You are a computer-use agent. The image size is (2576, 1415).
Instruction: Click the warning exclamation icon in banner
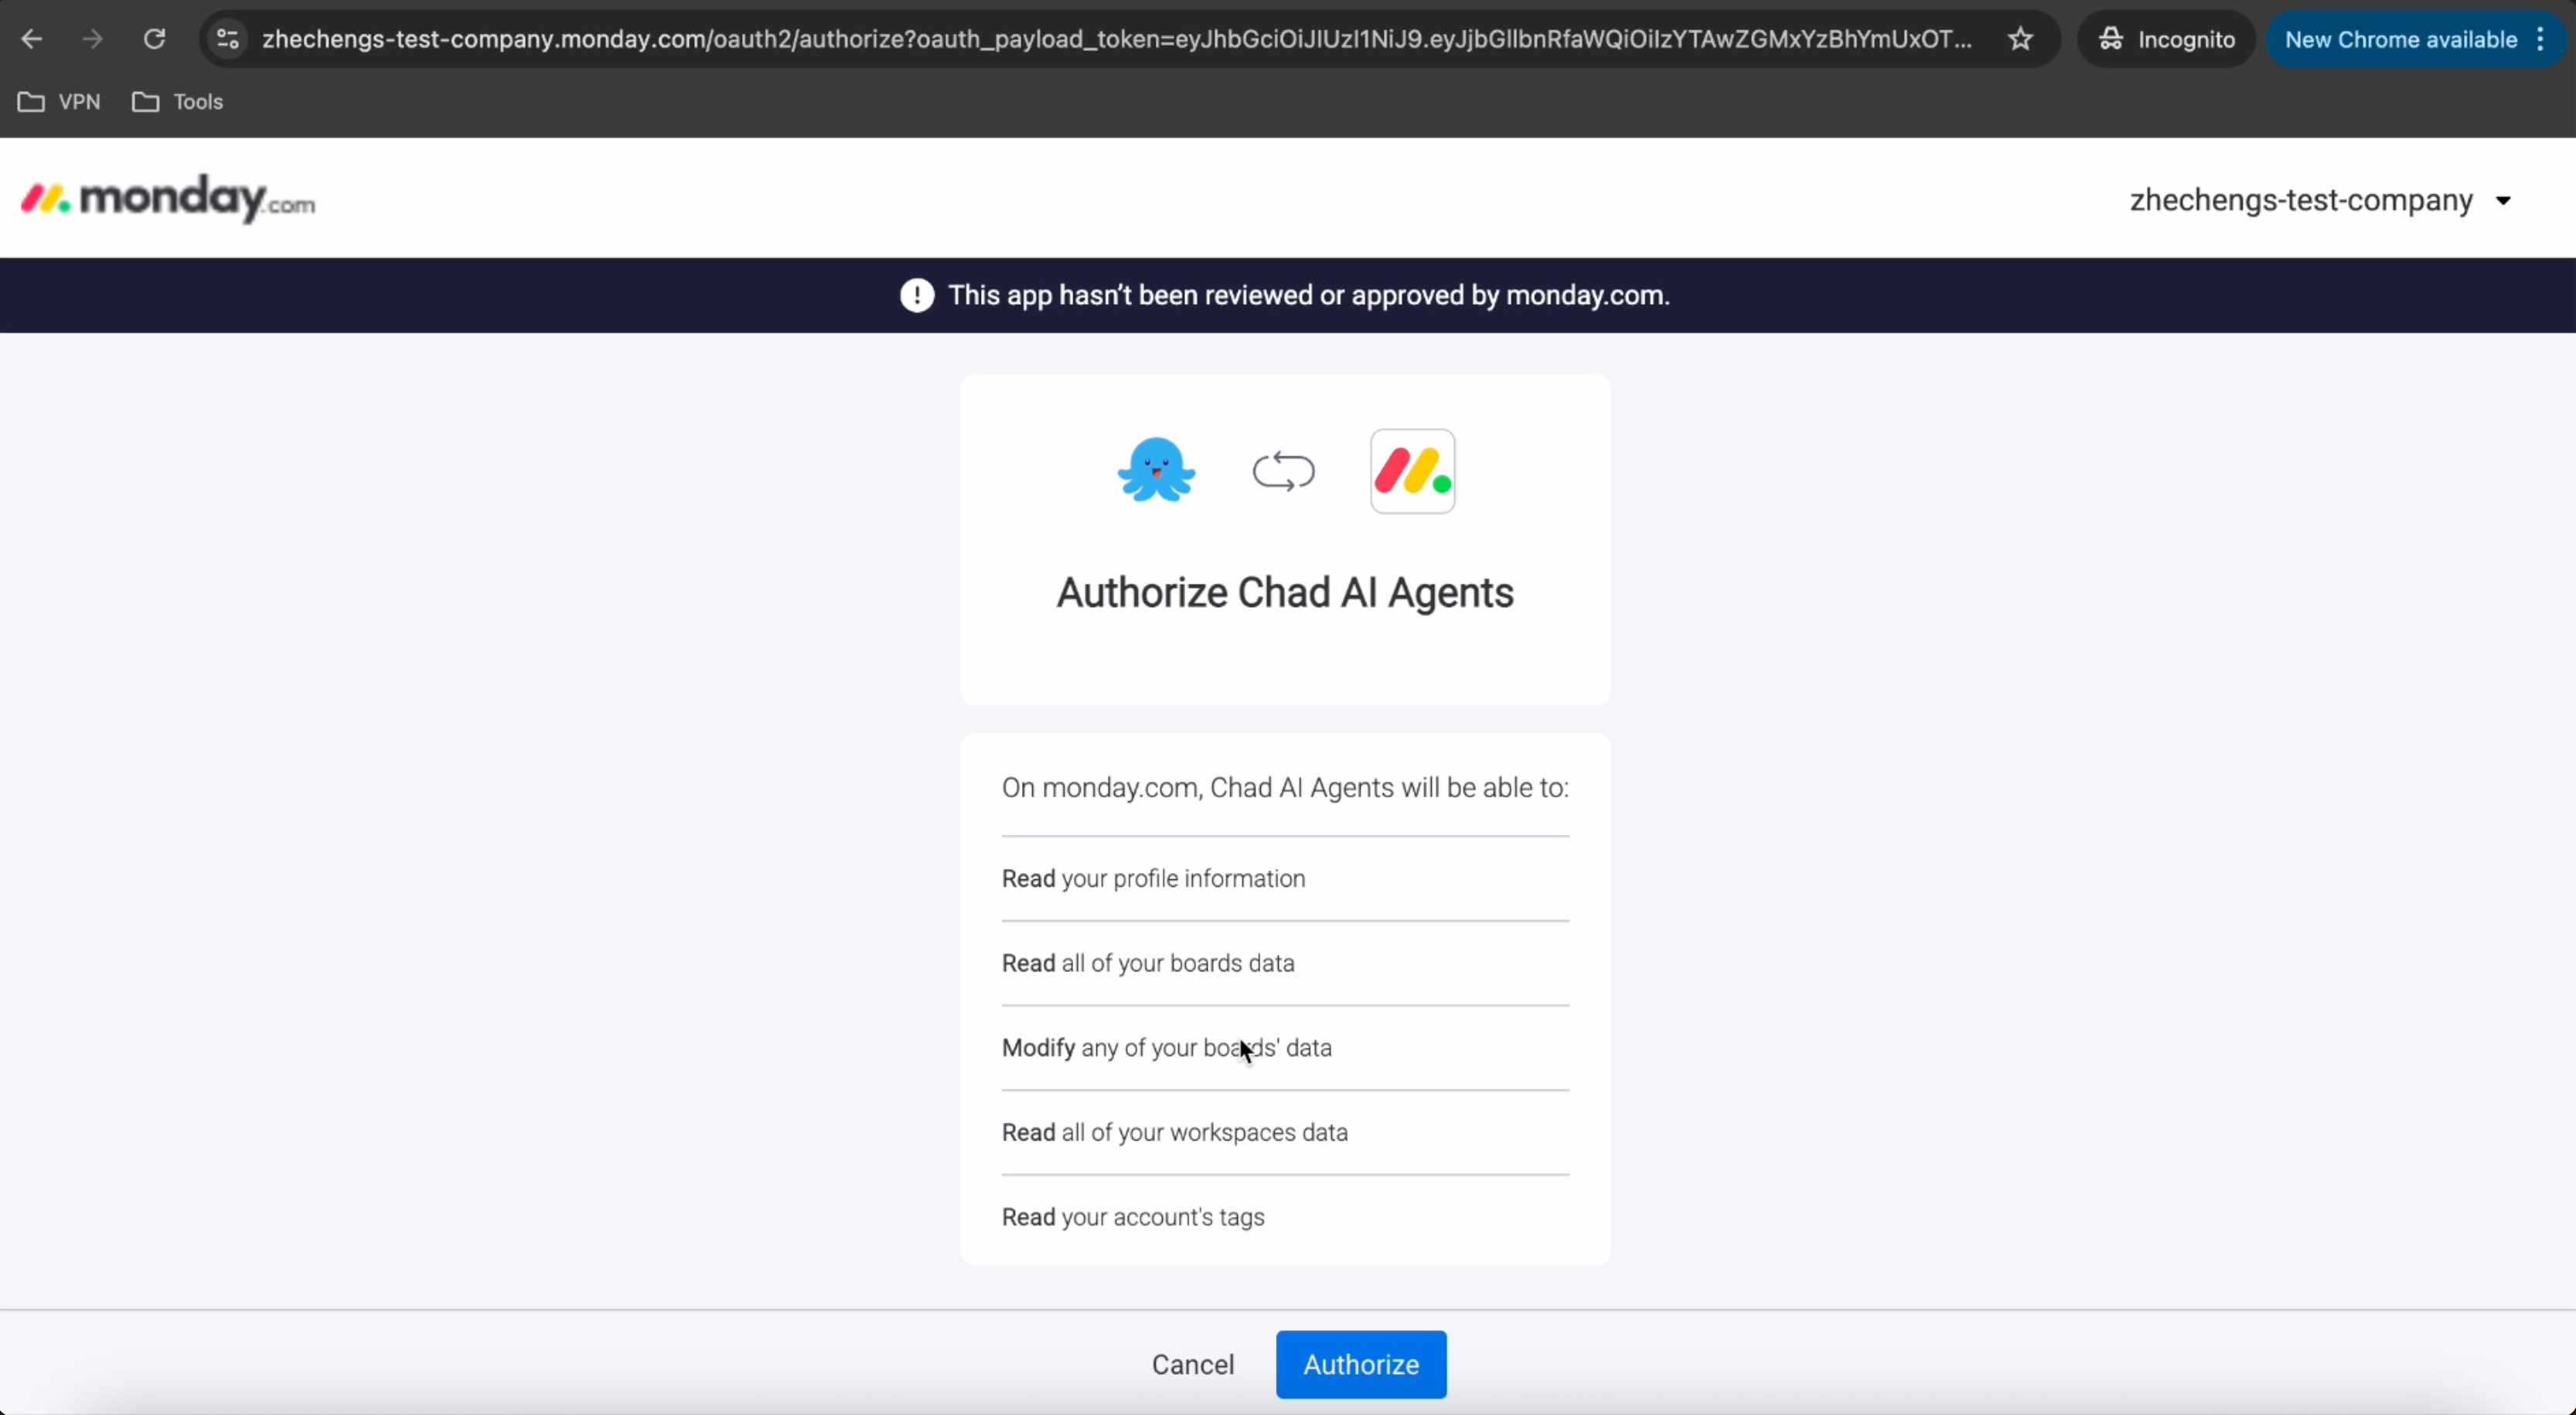pyautogui.click(x=916, y=295)
